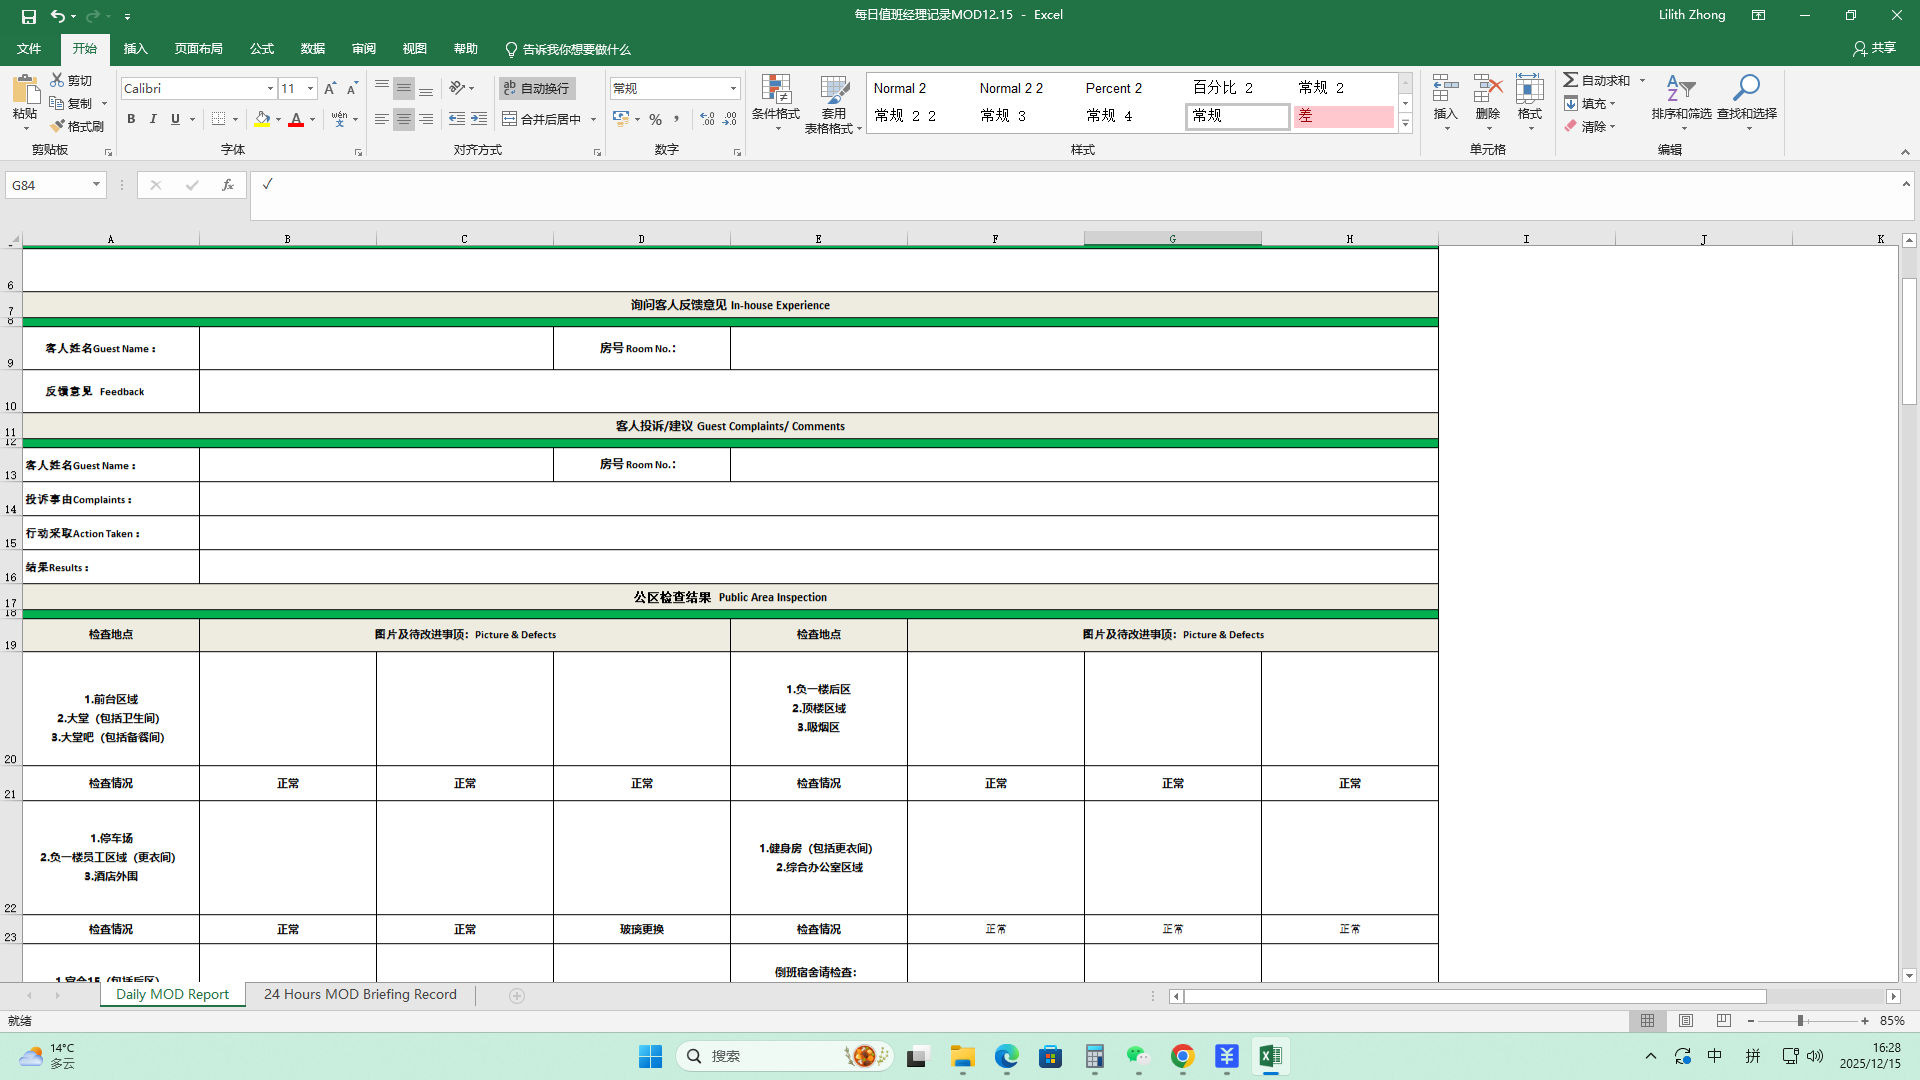Open the Name Box dropdown arrow

pos(96,185)
